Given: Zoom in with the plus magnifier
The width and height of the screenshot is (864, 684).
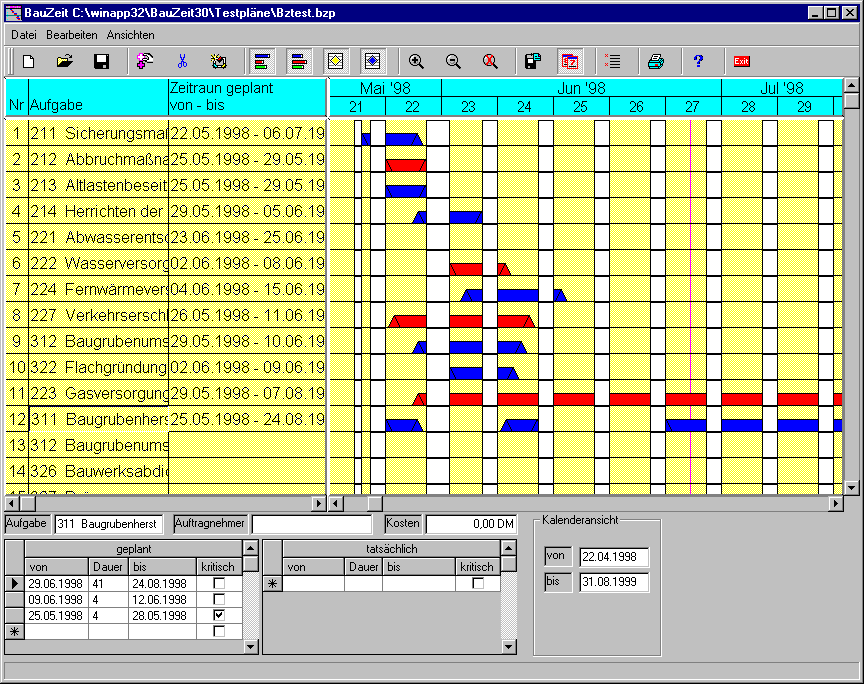Looking at the screenshot, I should coord(417,61).
